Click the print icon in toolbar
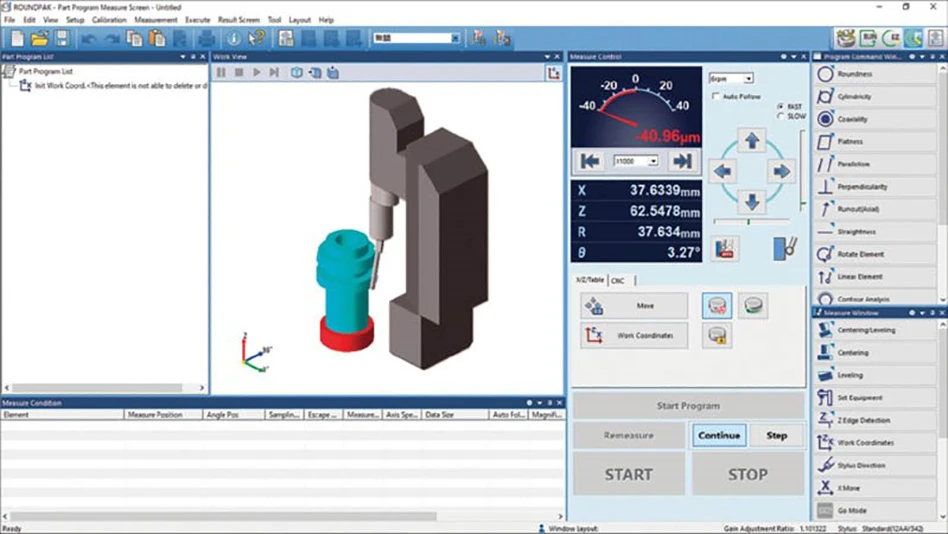 [206, 38]
